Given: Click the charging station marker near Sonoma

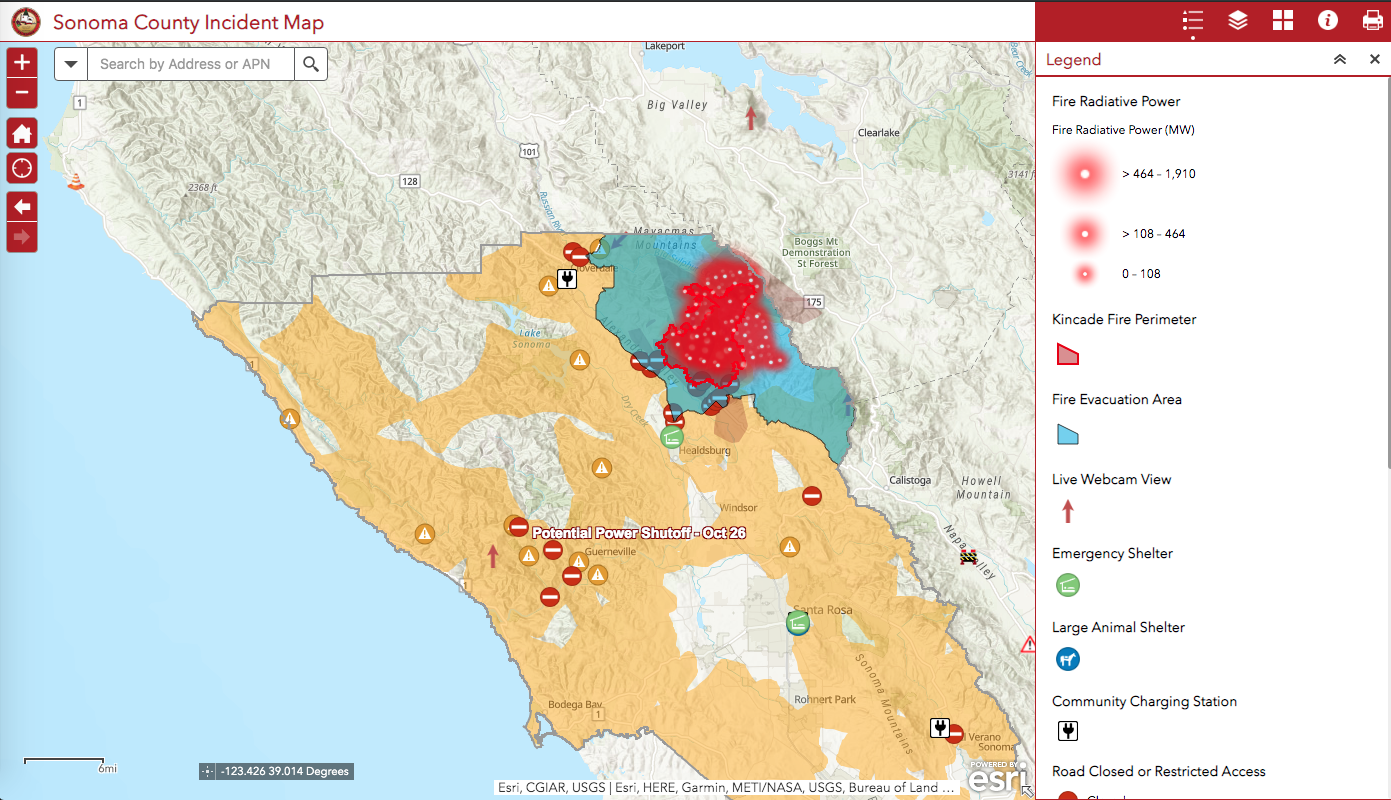Looking at the screenshot, I should click(x=939, y=727).
